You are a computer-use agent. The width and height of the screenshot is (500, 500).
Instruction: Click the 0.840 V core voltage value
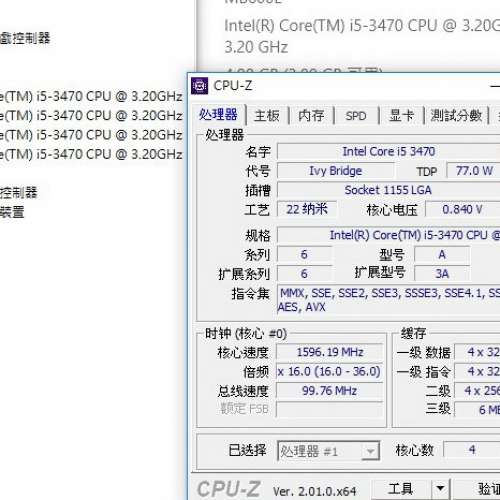463,210
